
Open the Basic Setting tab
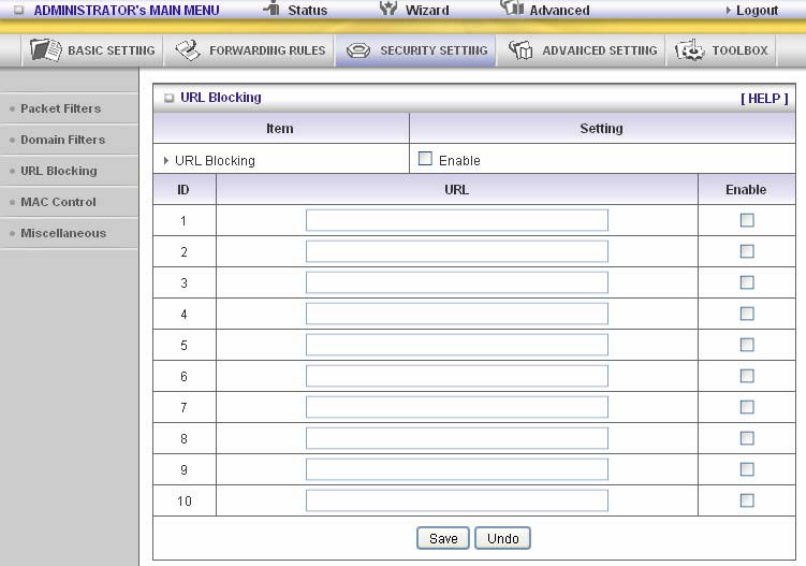[x=93, y=50]
